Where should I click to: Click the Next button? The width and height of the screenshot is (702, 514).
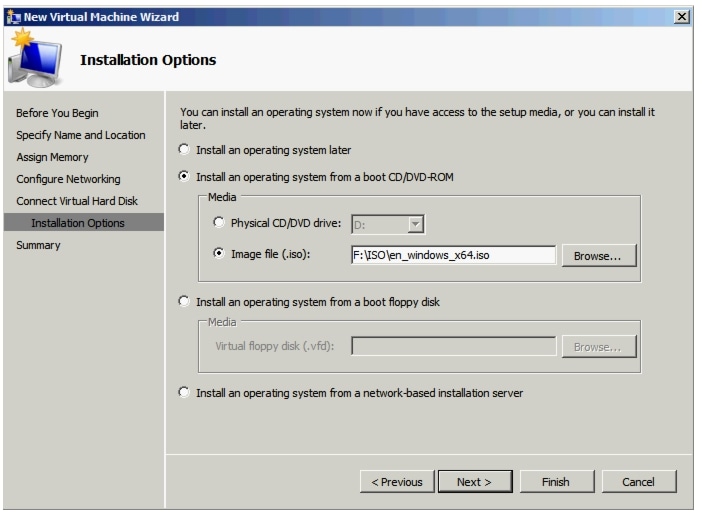coord(475,482)
